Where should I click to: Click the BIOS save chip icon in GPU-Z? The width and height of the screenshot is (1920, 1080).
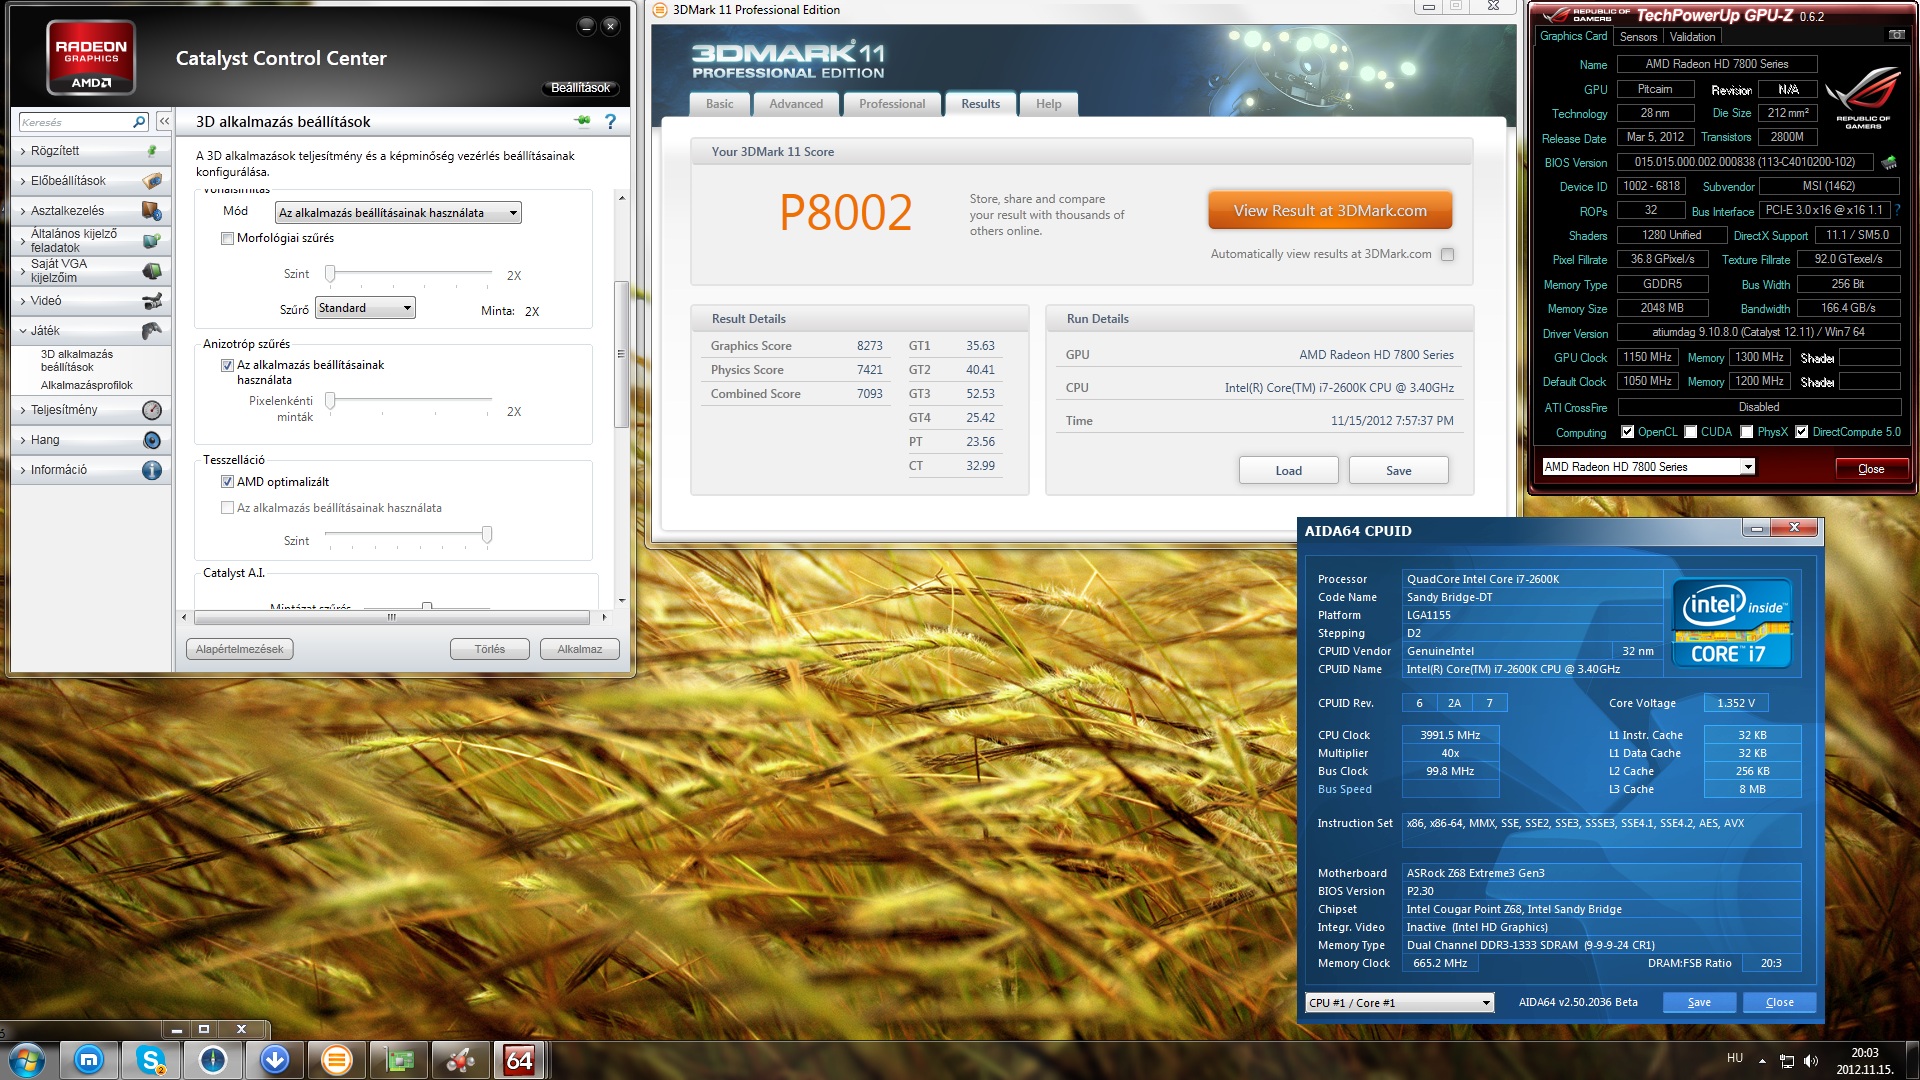click(1889, 162)
